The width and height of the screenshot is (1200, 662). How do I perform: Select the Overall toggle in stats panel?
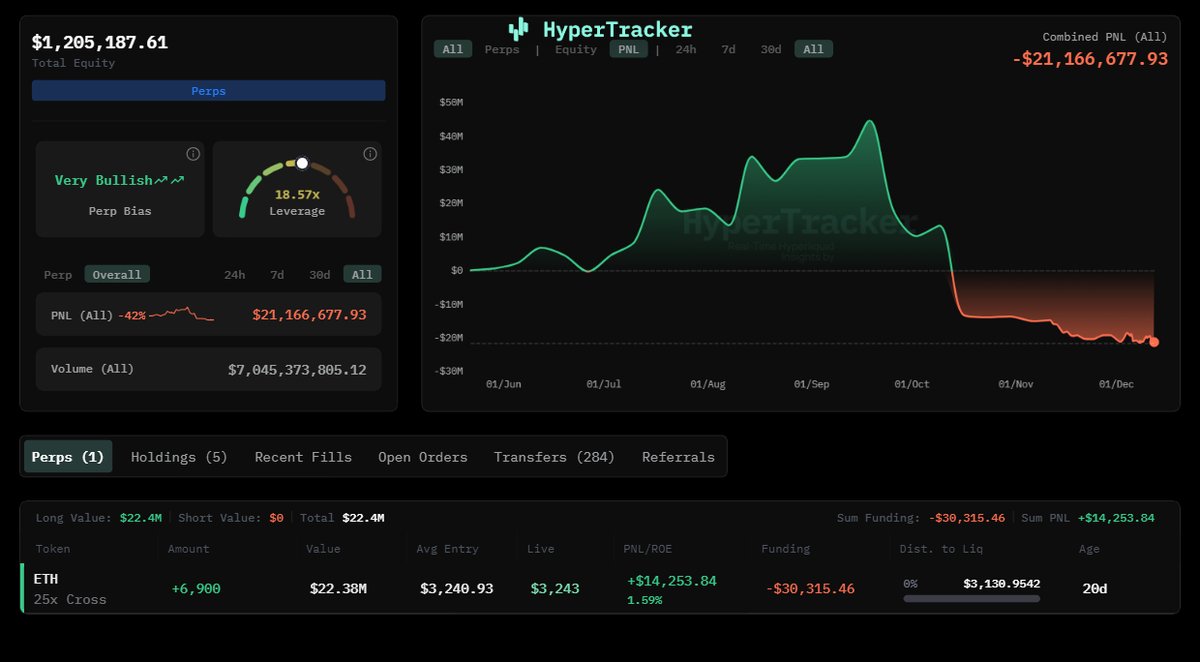tap(117, 275)
